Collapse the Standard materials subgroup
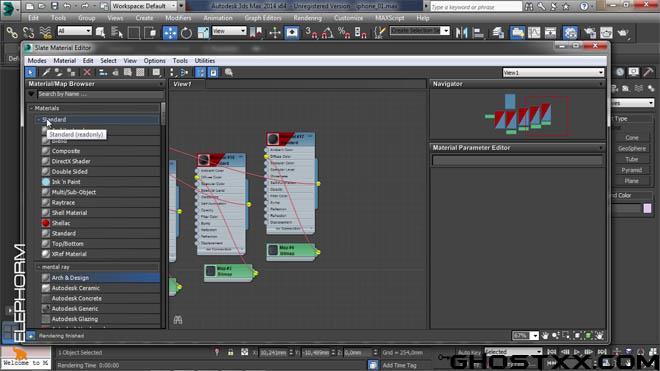This screenshot has height=371, width=660. pos(38,120)
